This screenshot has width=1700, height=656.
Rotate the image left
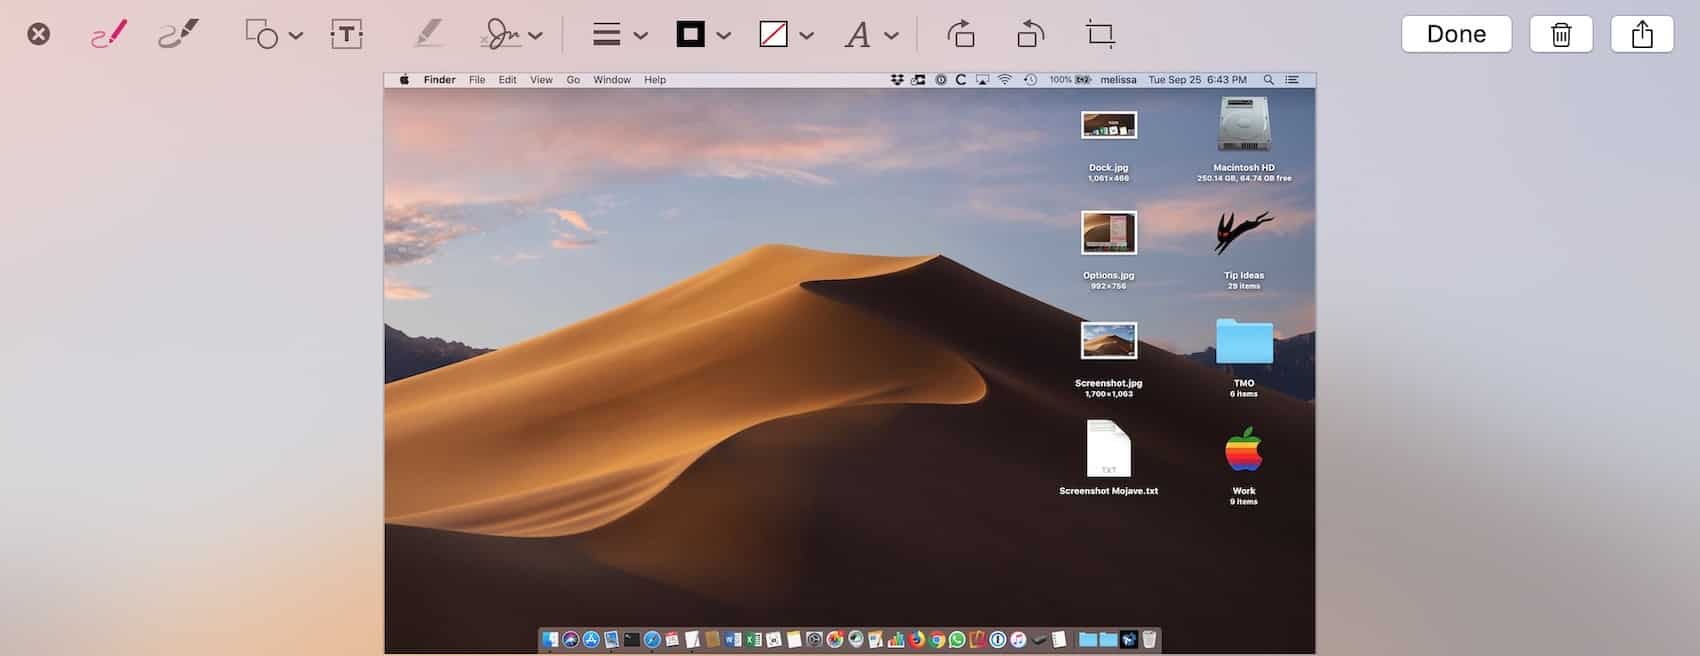1030,34
